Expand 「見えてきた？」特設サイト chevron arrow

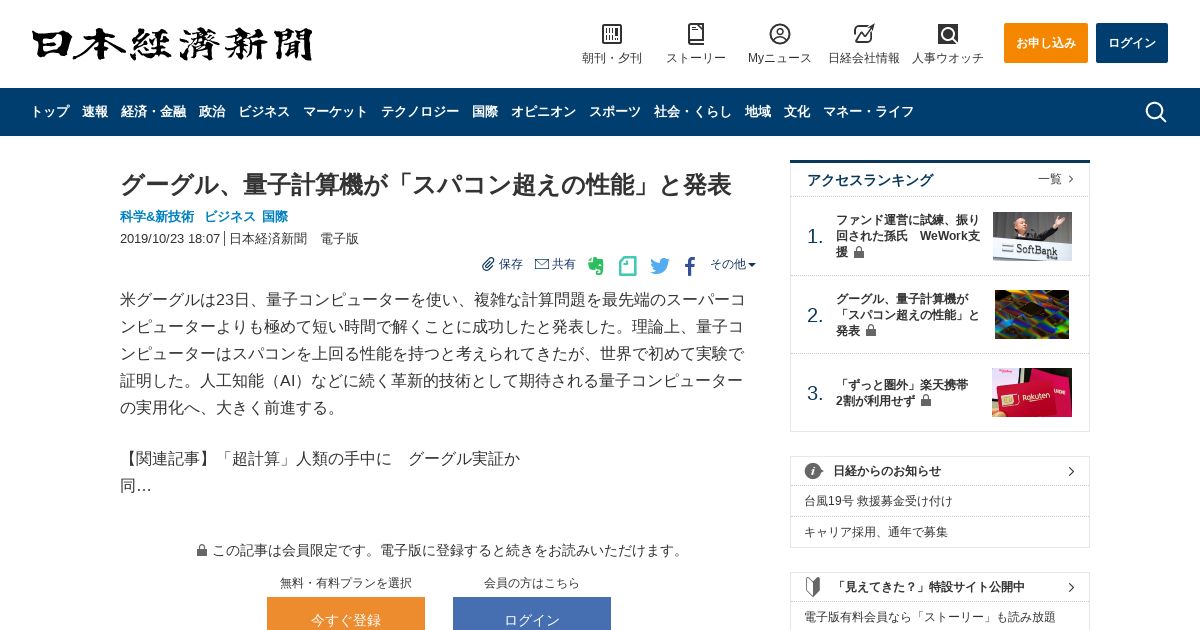click(1071, 587)
